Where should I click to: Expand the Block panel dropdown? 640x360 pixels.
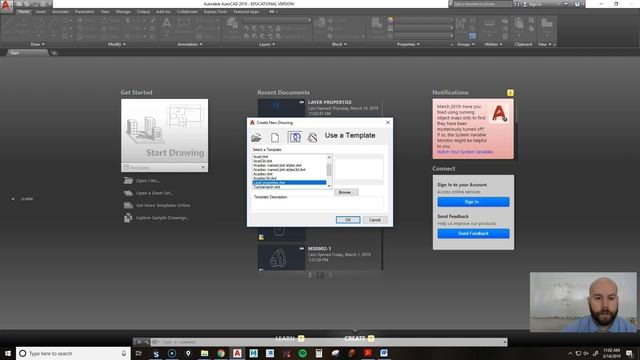(339, 44)
